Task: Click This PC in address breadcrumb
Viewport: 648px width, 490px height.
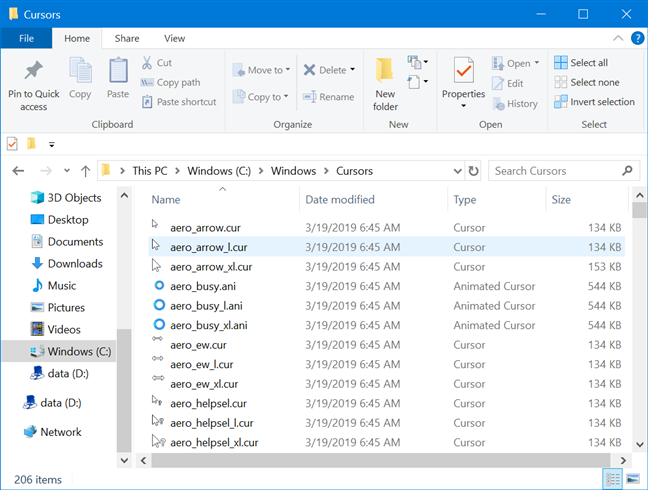Action: (x=150, y=171)
